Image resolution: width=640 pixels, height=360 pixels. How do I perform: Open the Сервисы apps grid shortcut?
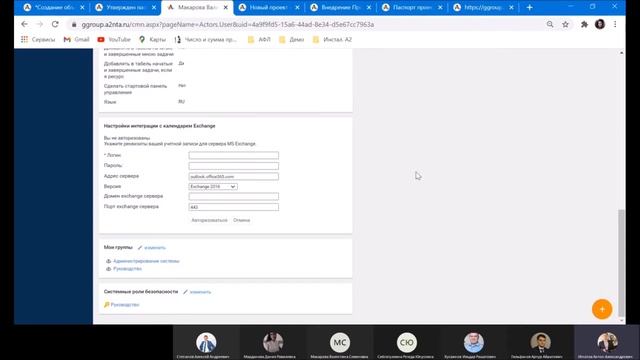pyautogui.click(x=38, y=40)
